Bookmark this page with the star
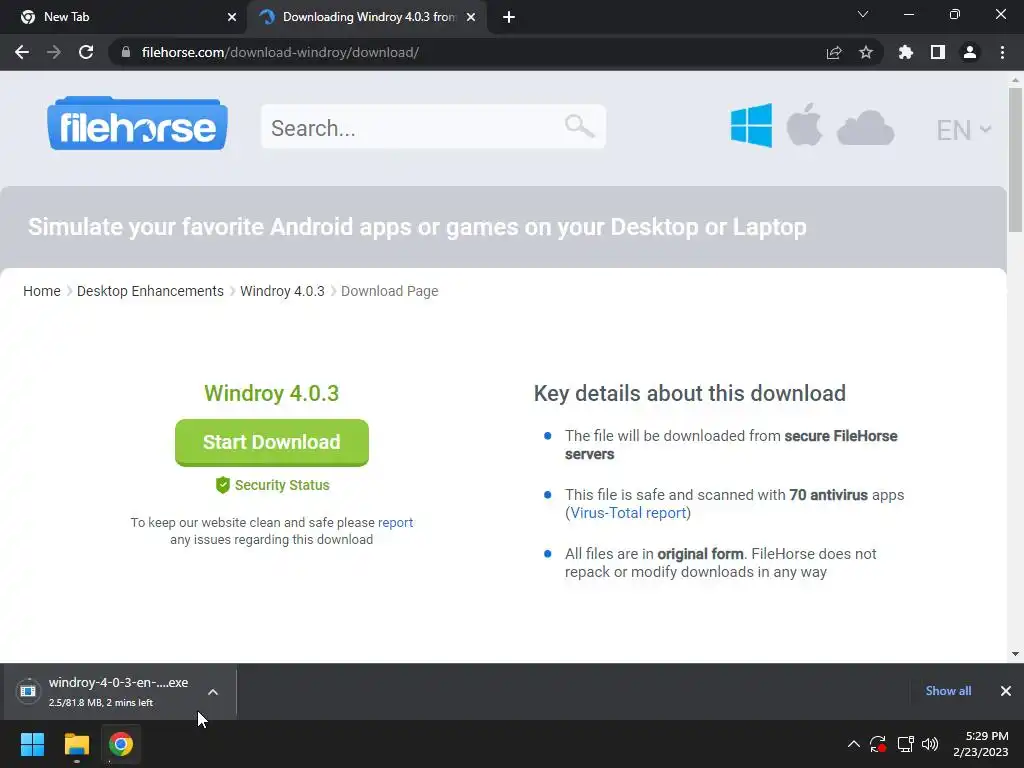Screen dimensions: 1024x768 pos(866,52)
